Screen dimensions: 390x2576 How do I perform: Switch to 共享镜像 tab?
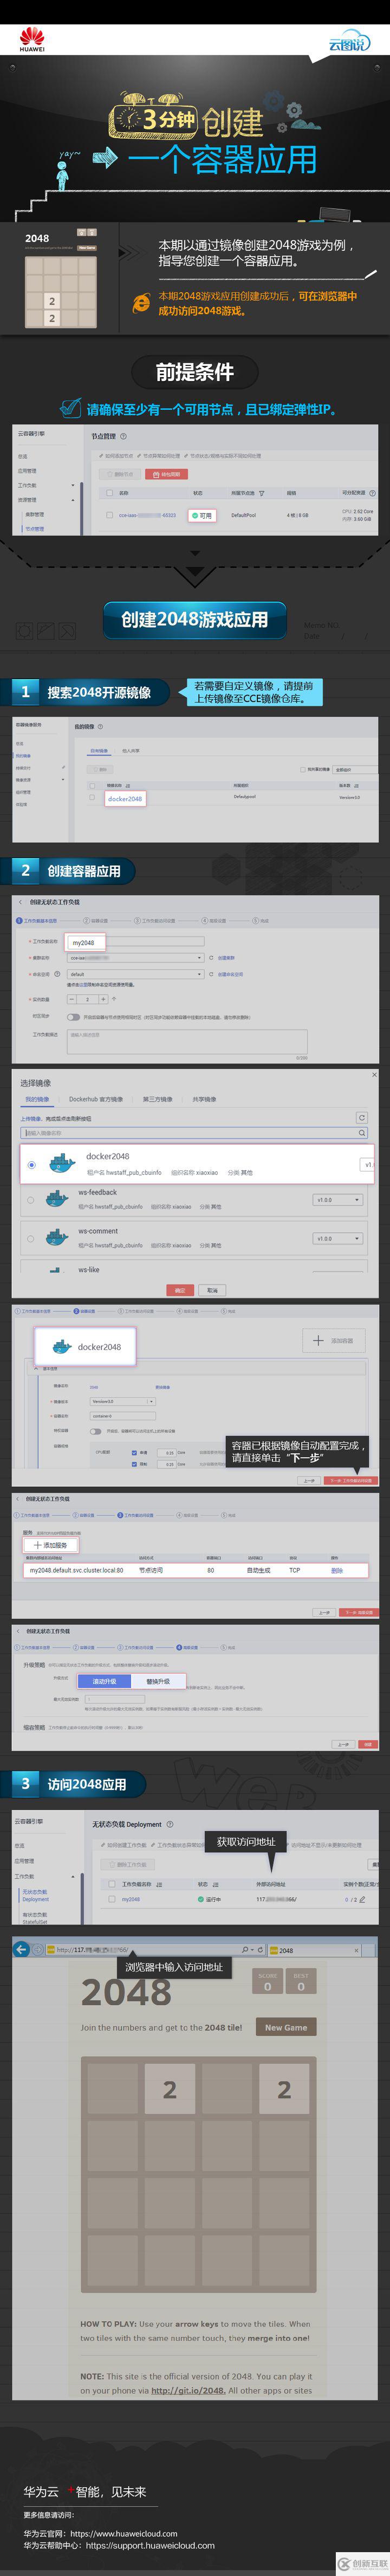[204, 1099]
